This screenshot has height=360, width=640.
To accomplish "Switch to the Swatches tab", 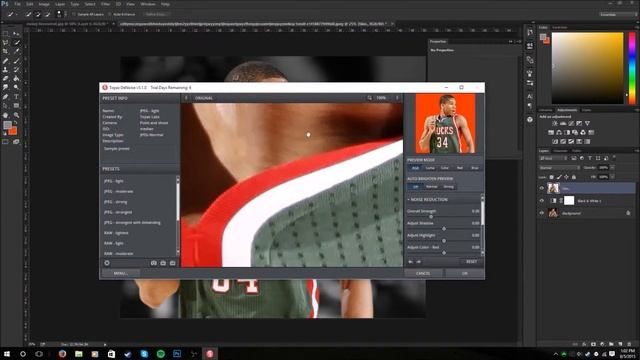I will tap(560, 28).
